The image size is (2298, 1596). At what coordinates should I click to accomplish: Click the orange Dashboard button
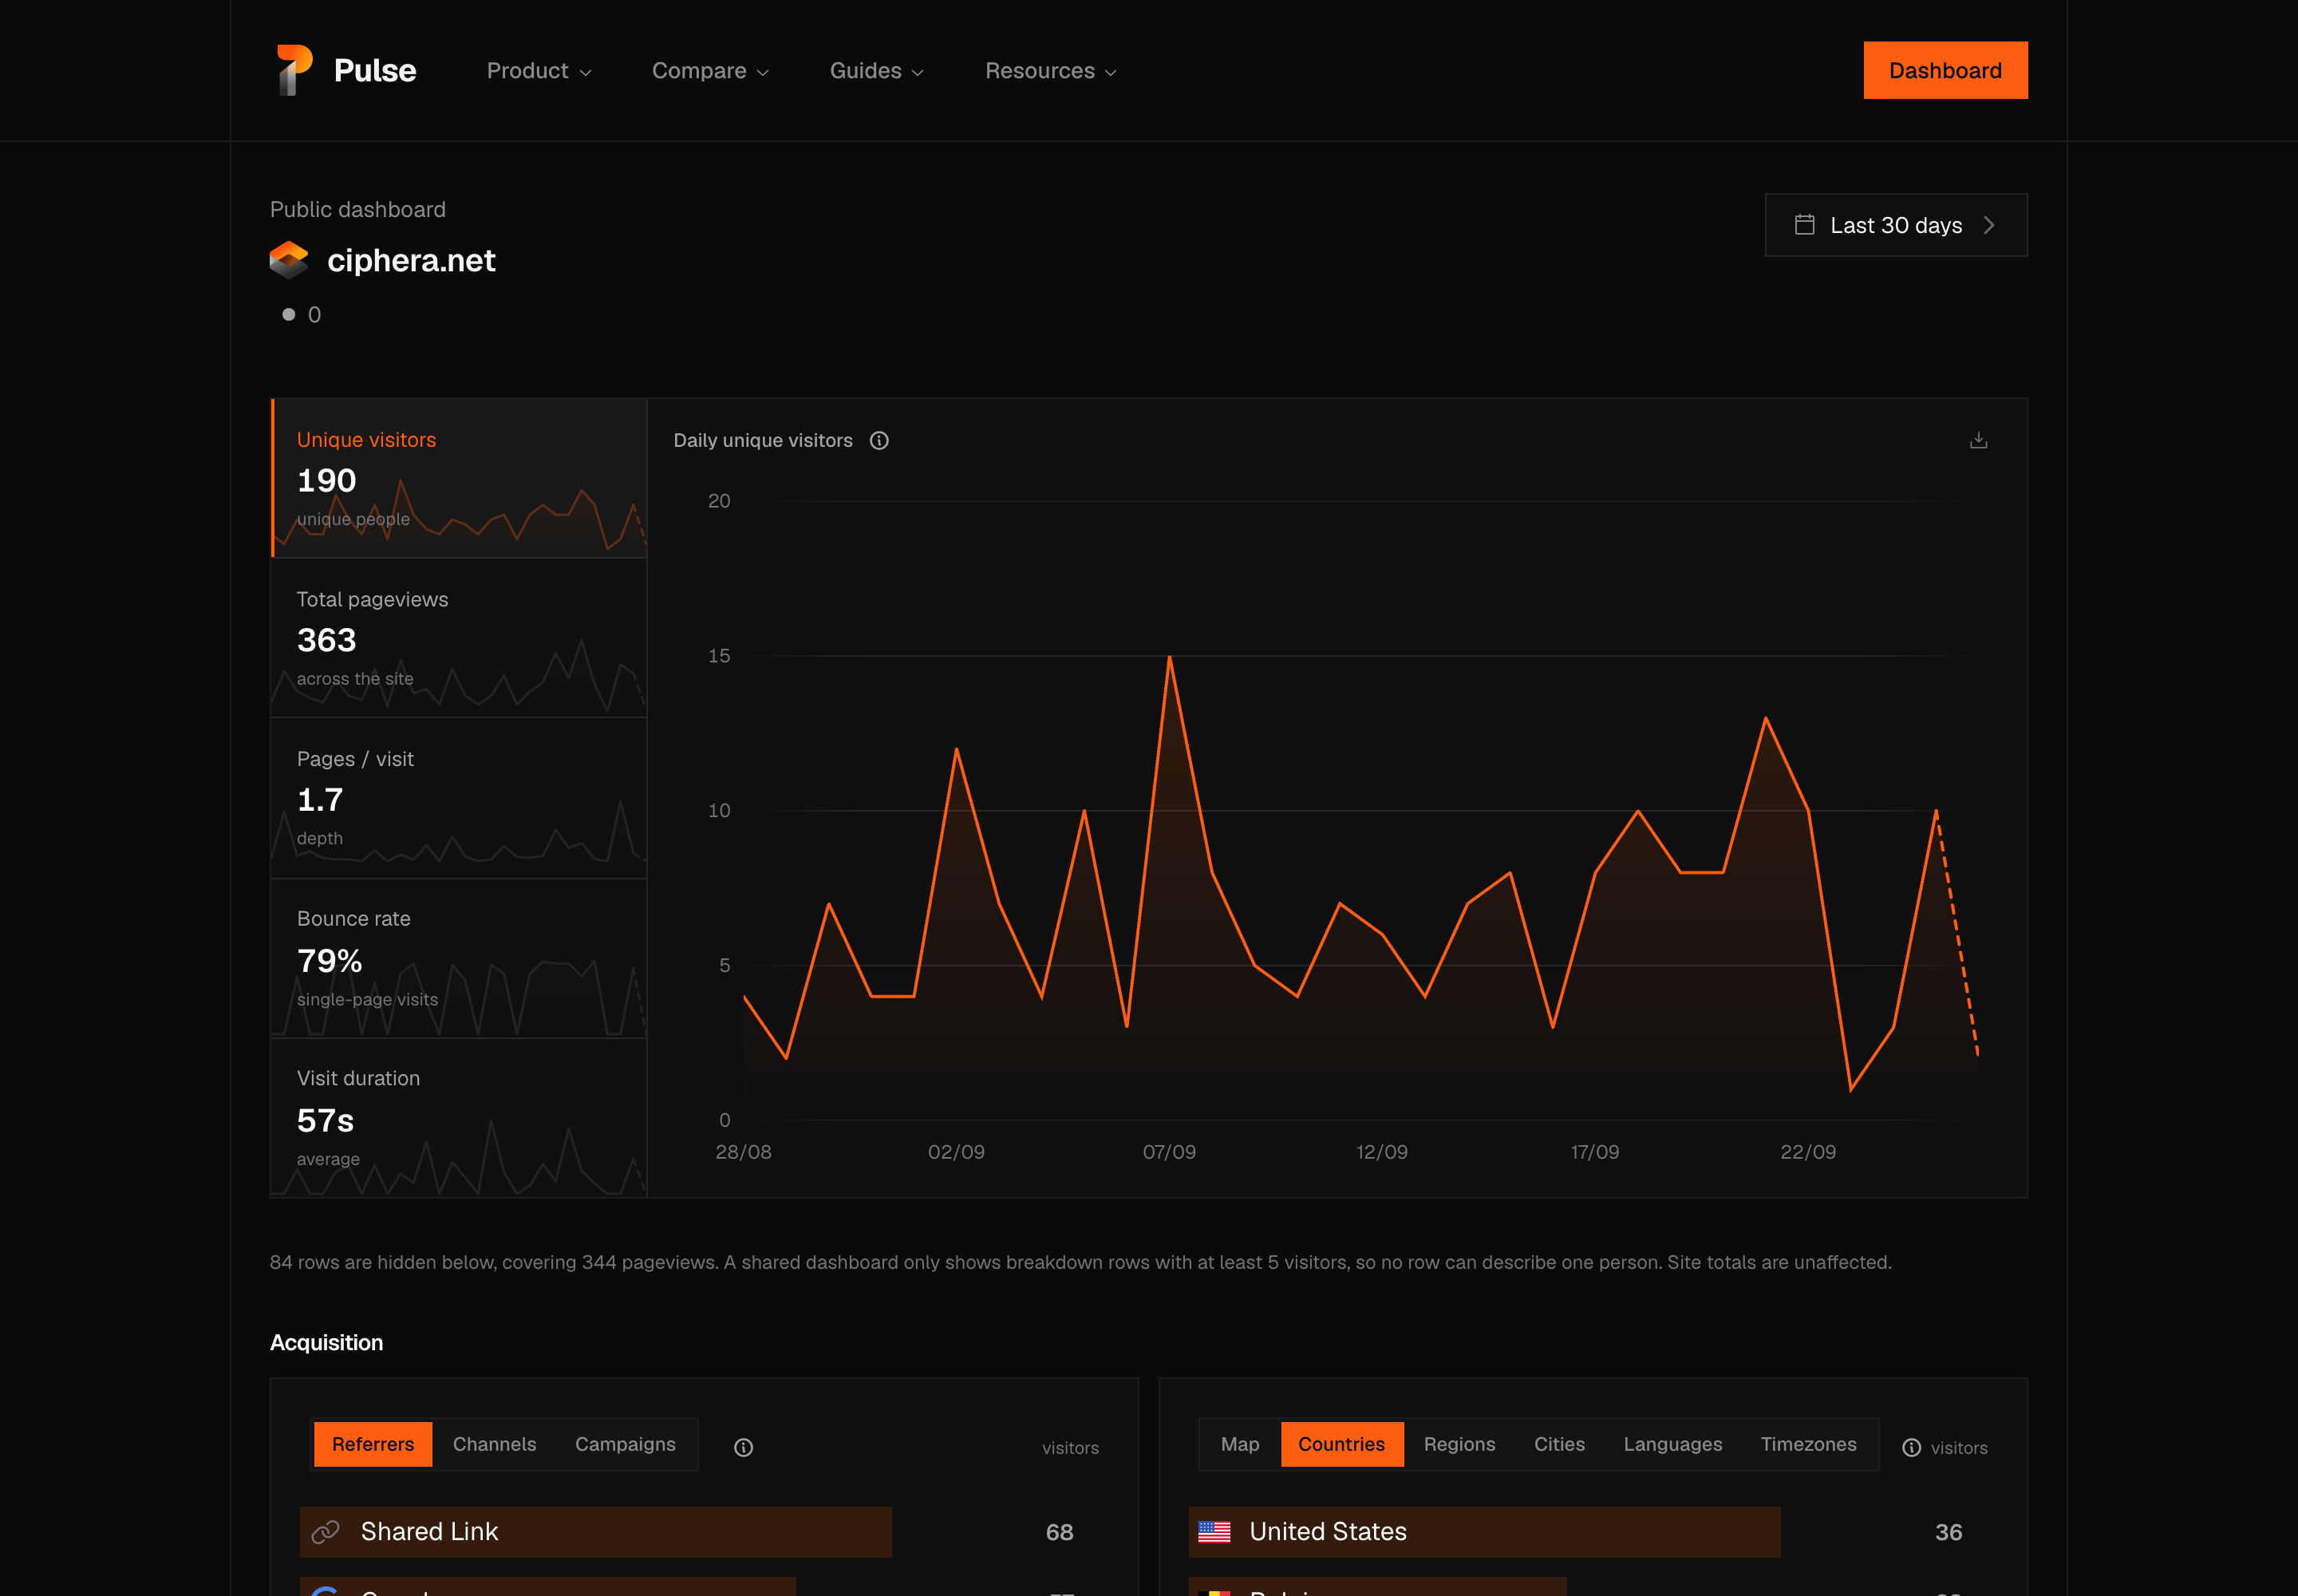click(1945, 70)
